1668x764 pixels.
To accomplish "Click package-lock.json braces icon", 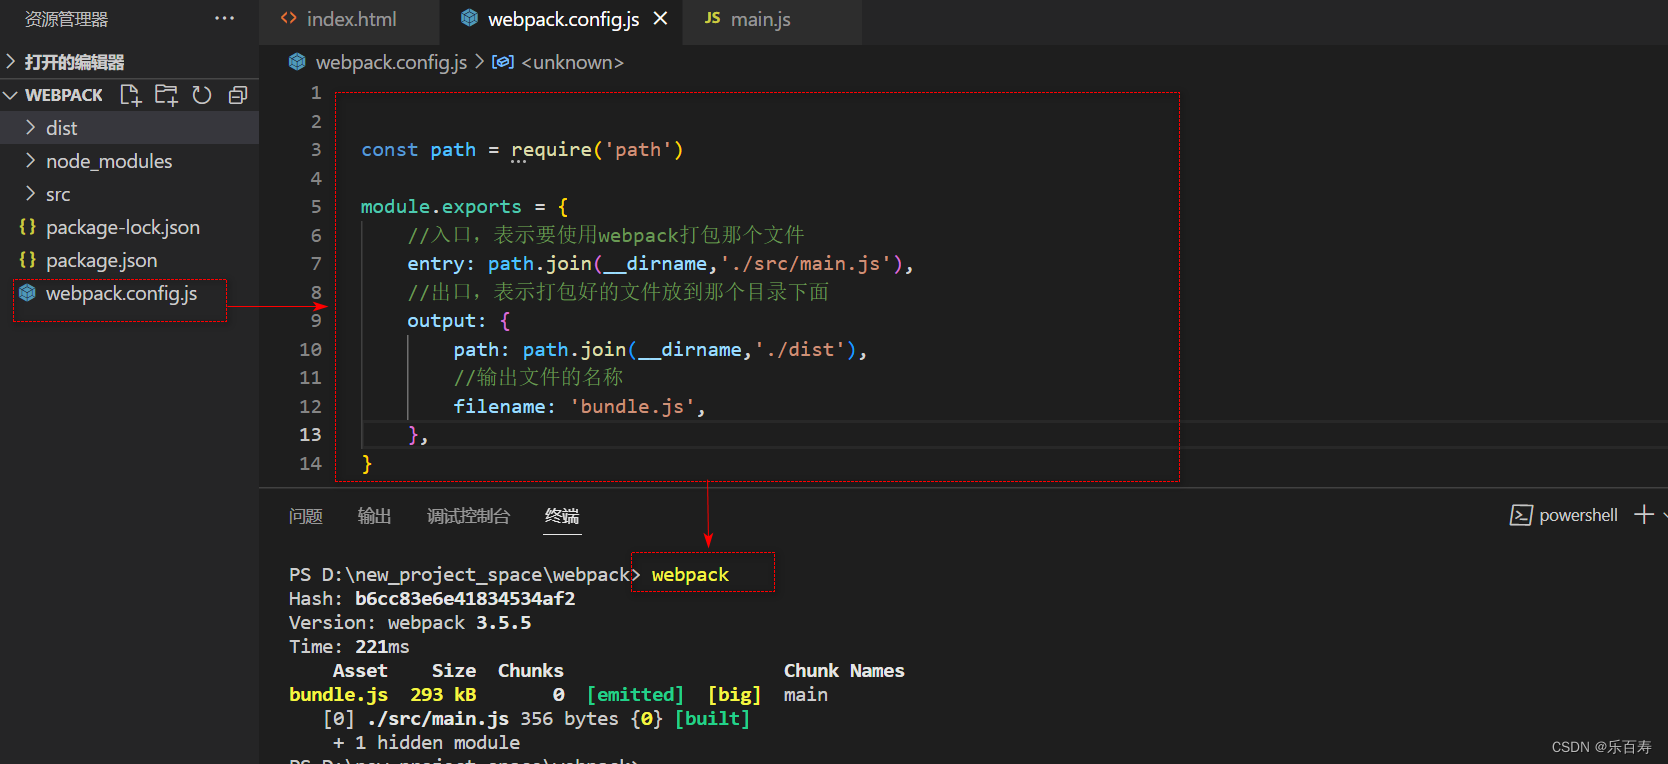I will (x=28, y=227).
